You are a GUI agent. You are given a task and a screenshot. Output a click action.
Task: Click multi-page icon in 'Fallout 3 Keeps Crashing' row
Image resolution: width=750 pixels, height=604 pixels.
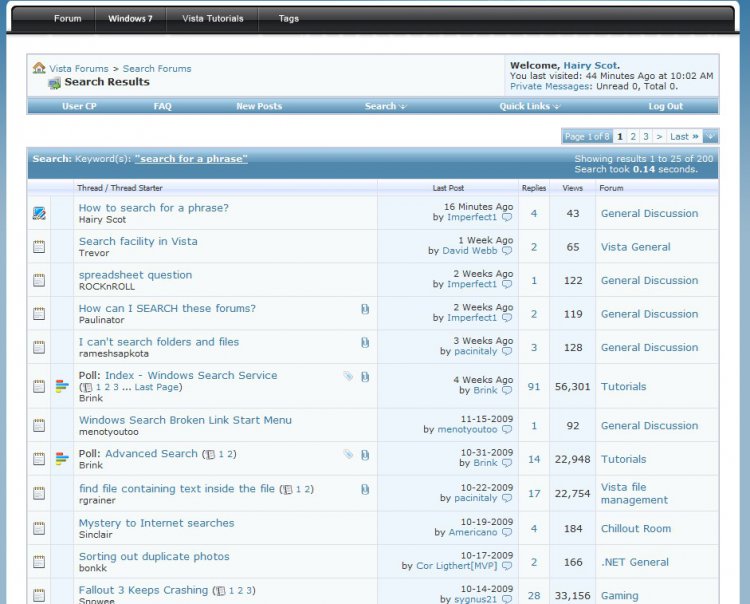click(221, 591)
